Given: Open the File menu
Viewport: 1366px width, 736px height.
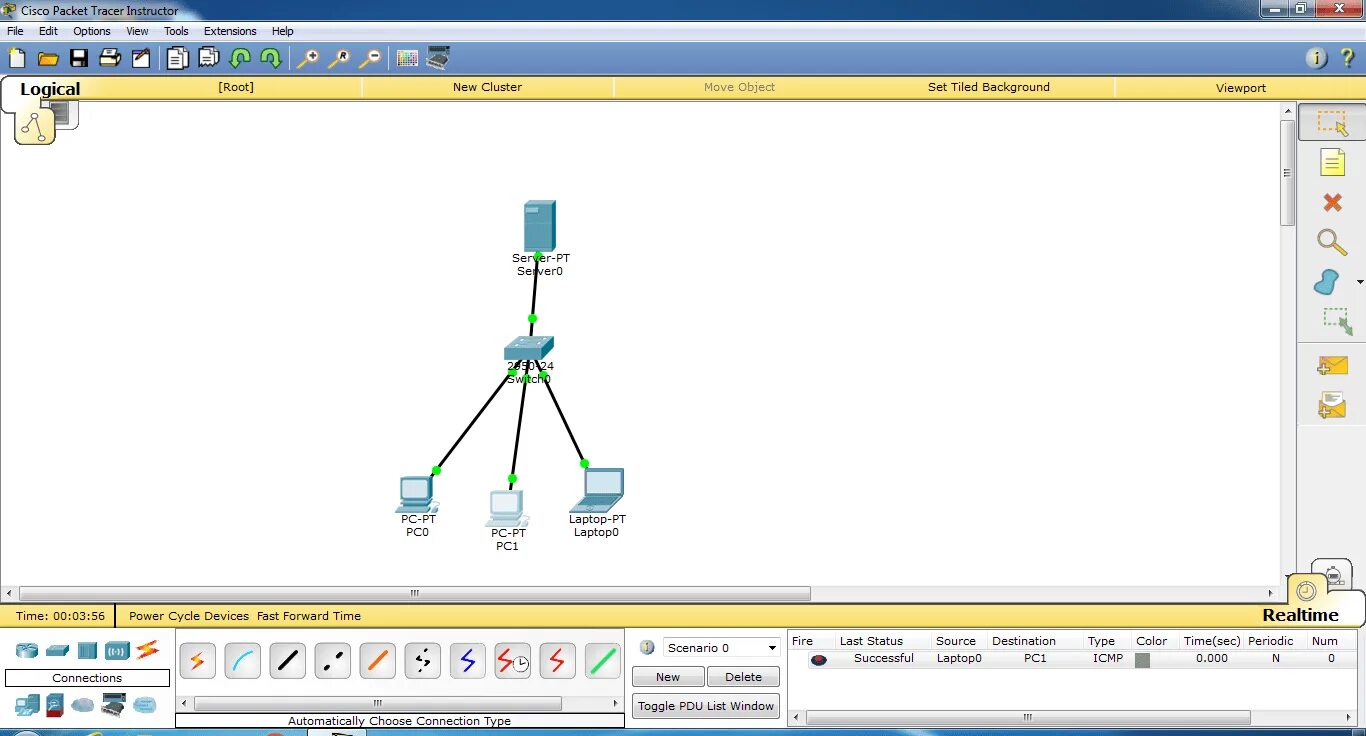Looking at the screenshot, I should (x=15, y=31).
